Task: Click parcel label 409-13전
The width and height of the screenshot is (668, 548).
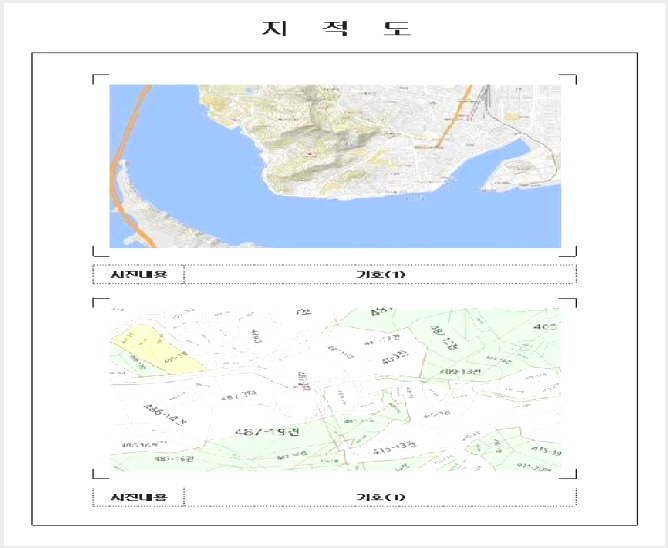Action: tap(461, 372)
